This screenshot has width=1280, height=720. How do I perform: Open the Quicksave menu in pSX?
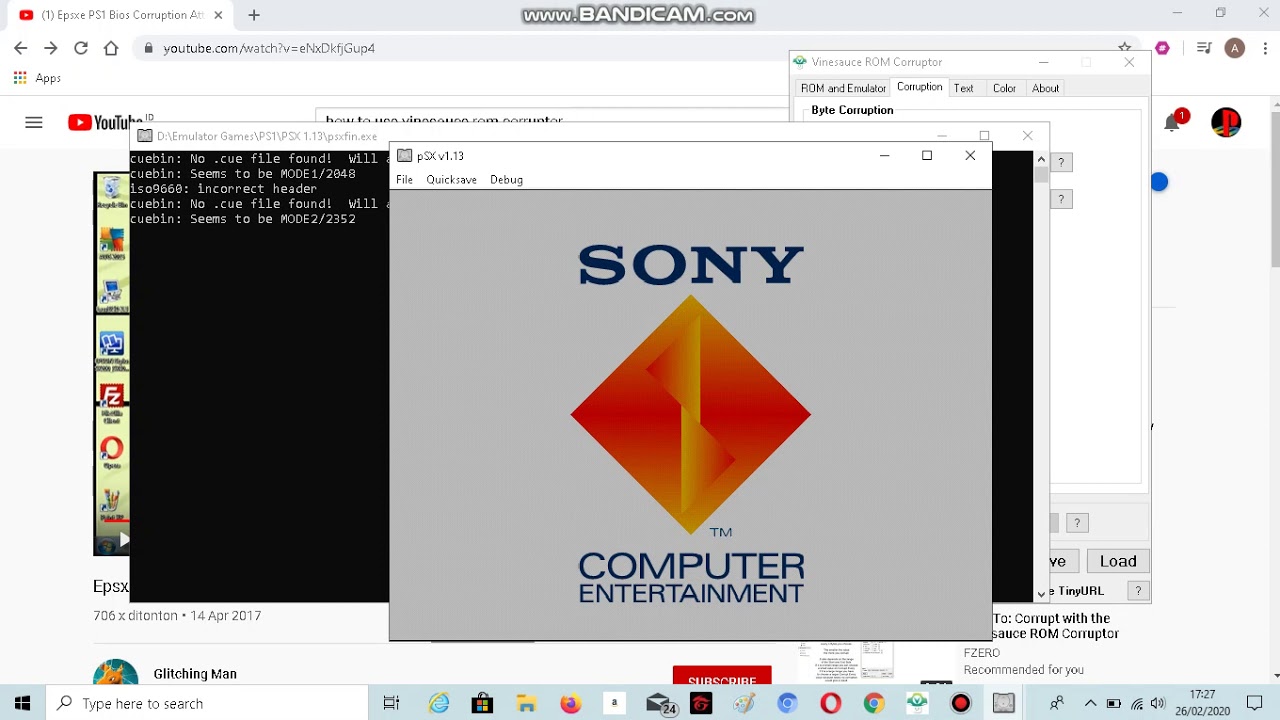451,180
